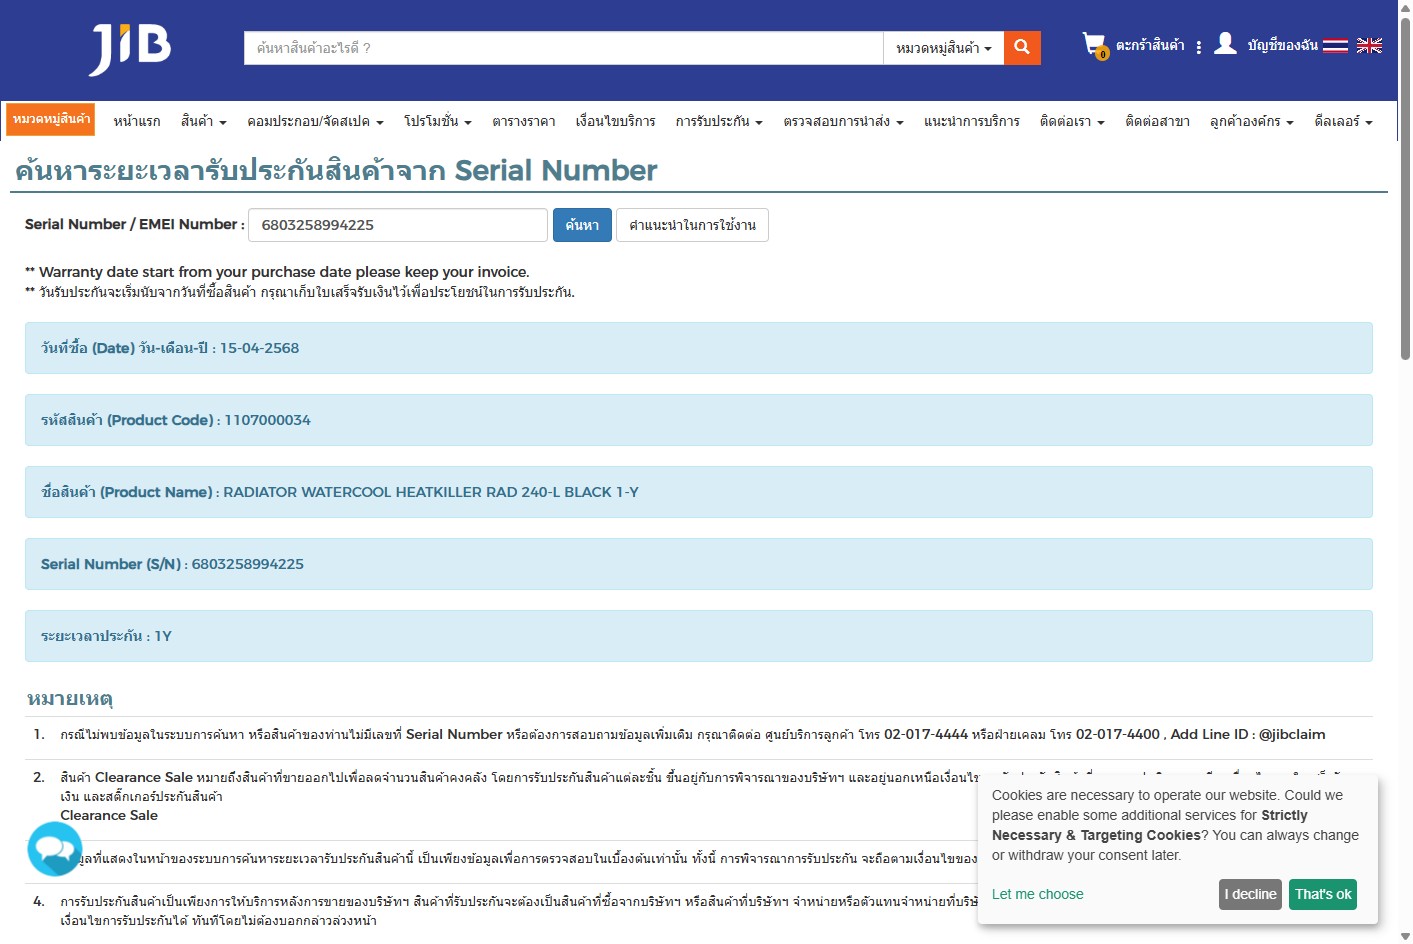Click the orange search magnifier button
The image size is (1413, 944).
point(1022,47)
